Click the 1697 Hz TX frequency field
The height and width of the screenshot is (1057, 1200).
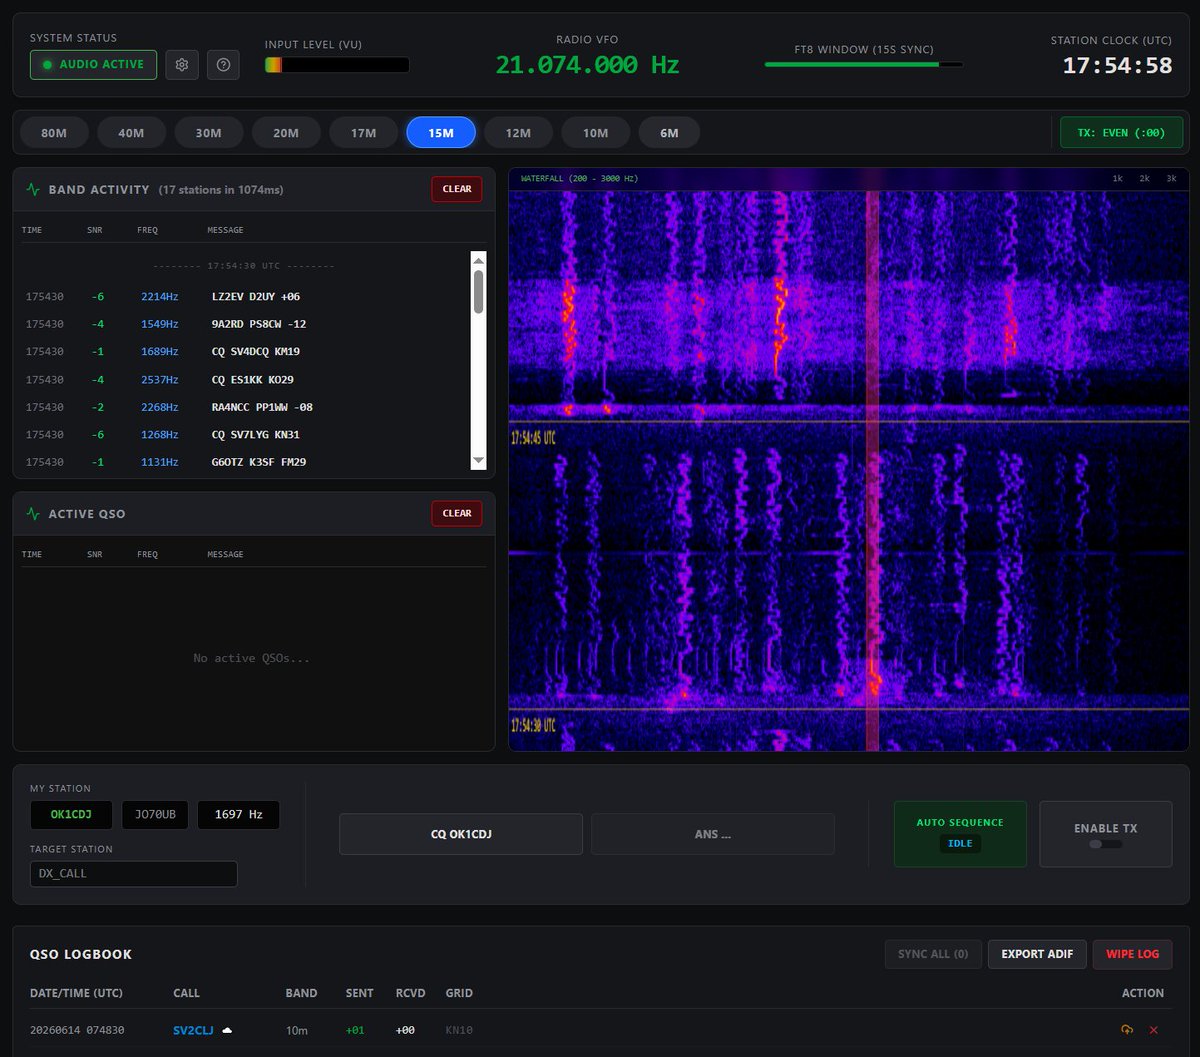click(238, 815)
